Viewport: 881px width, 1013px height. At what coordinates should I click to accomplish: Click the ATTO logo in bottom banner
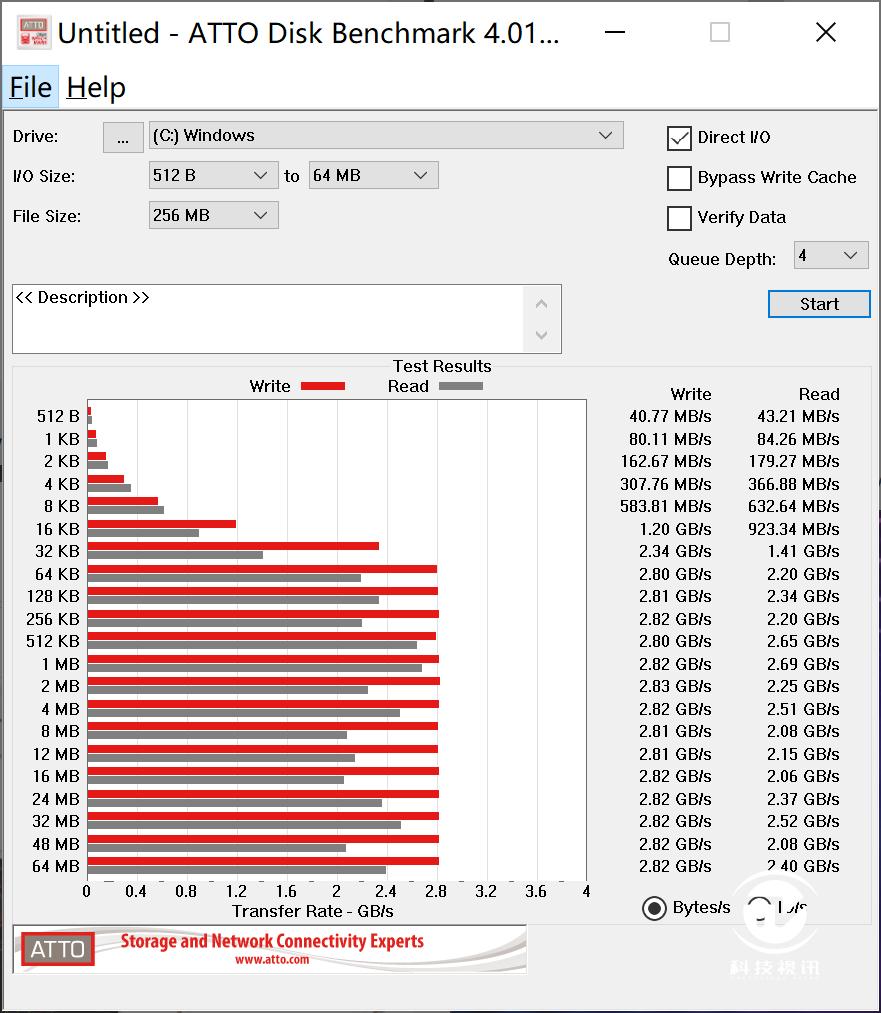pos(57,948)
